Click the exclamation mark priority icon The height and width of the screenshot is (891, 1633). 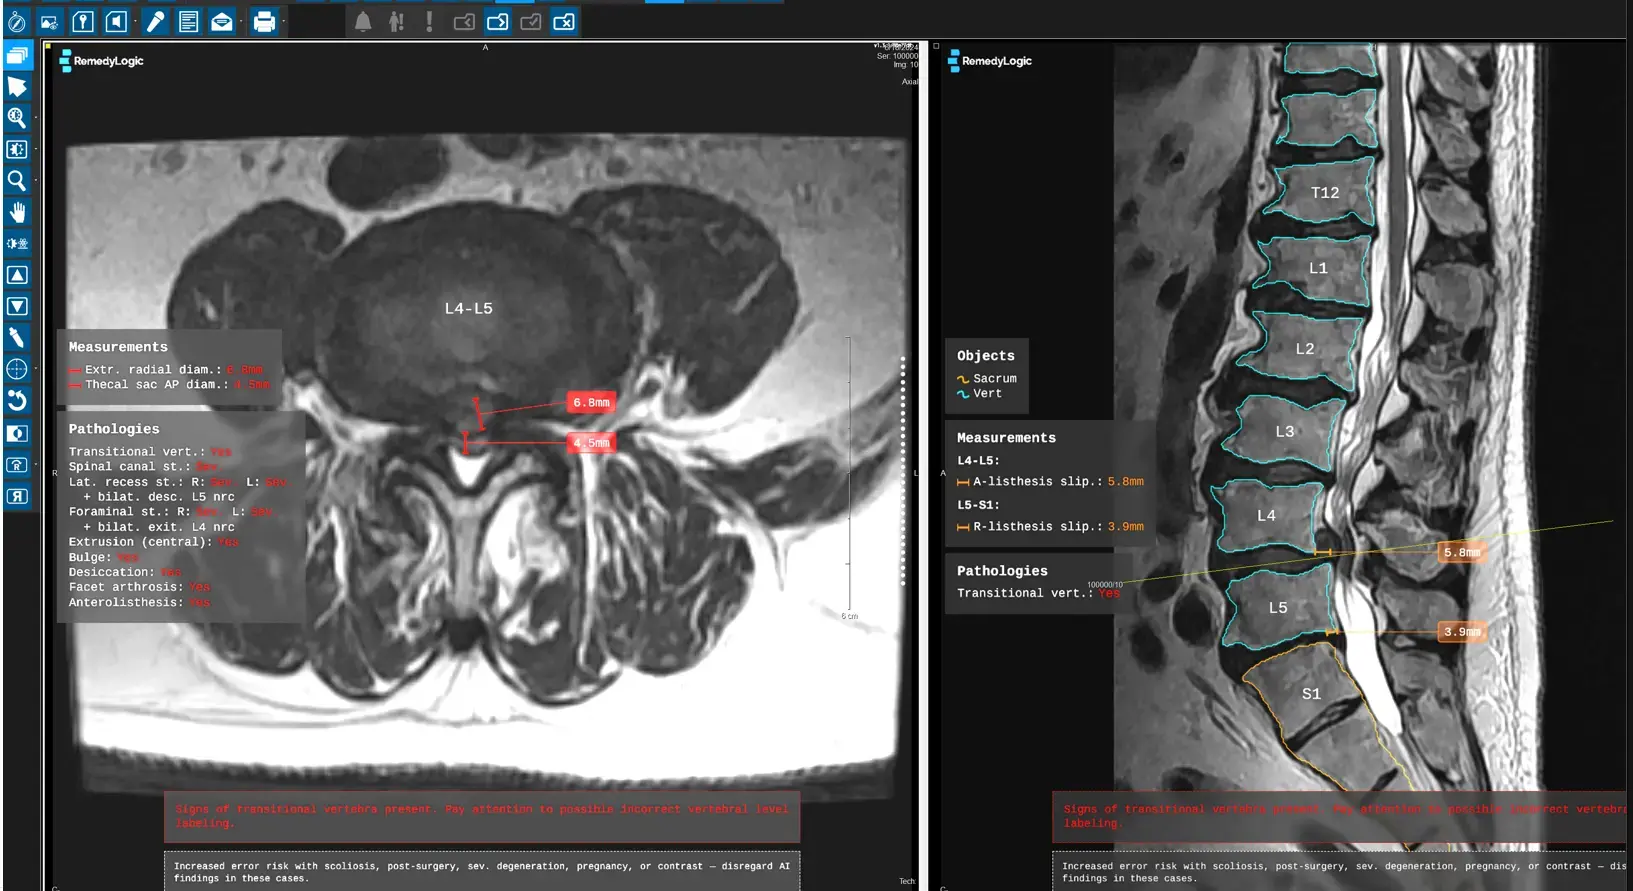click(430, 22)
